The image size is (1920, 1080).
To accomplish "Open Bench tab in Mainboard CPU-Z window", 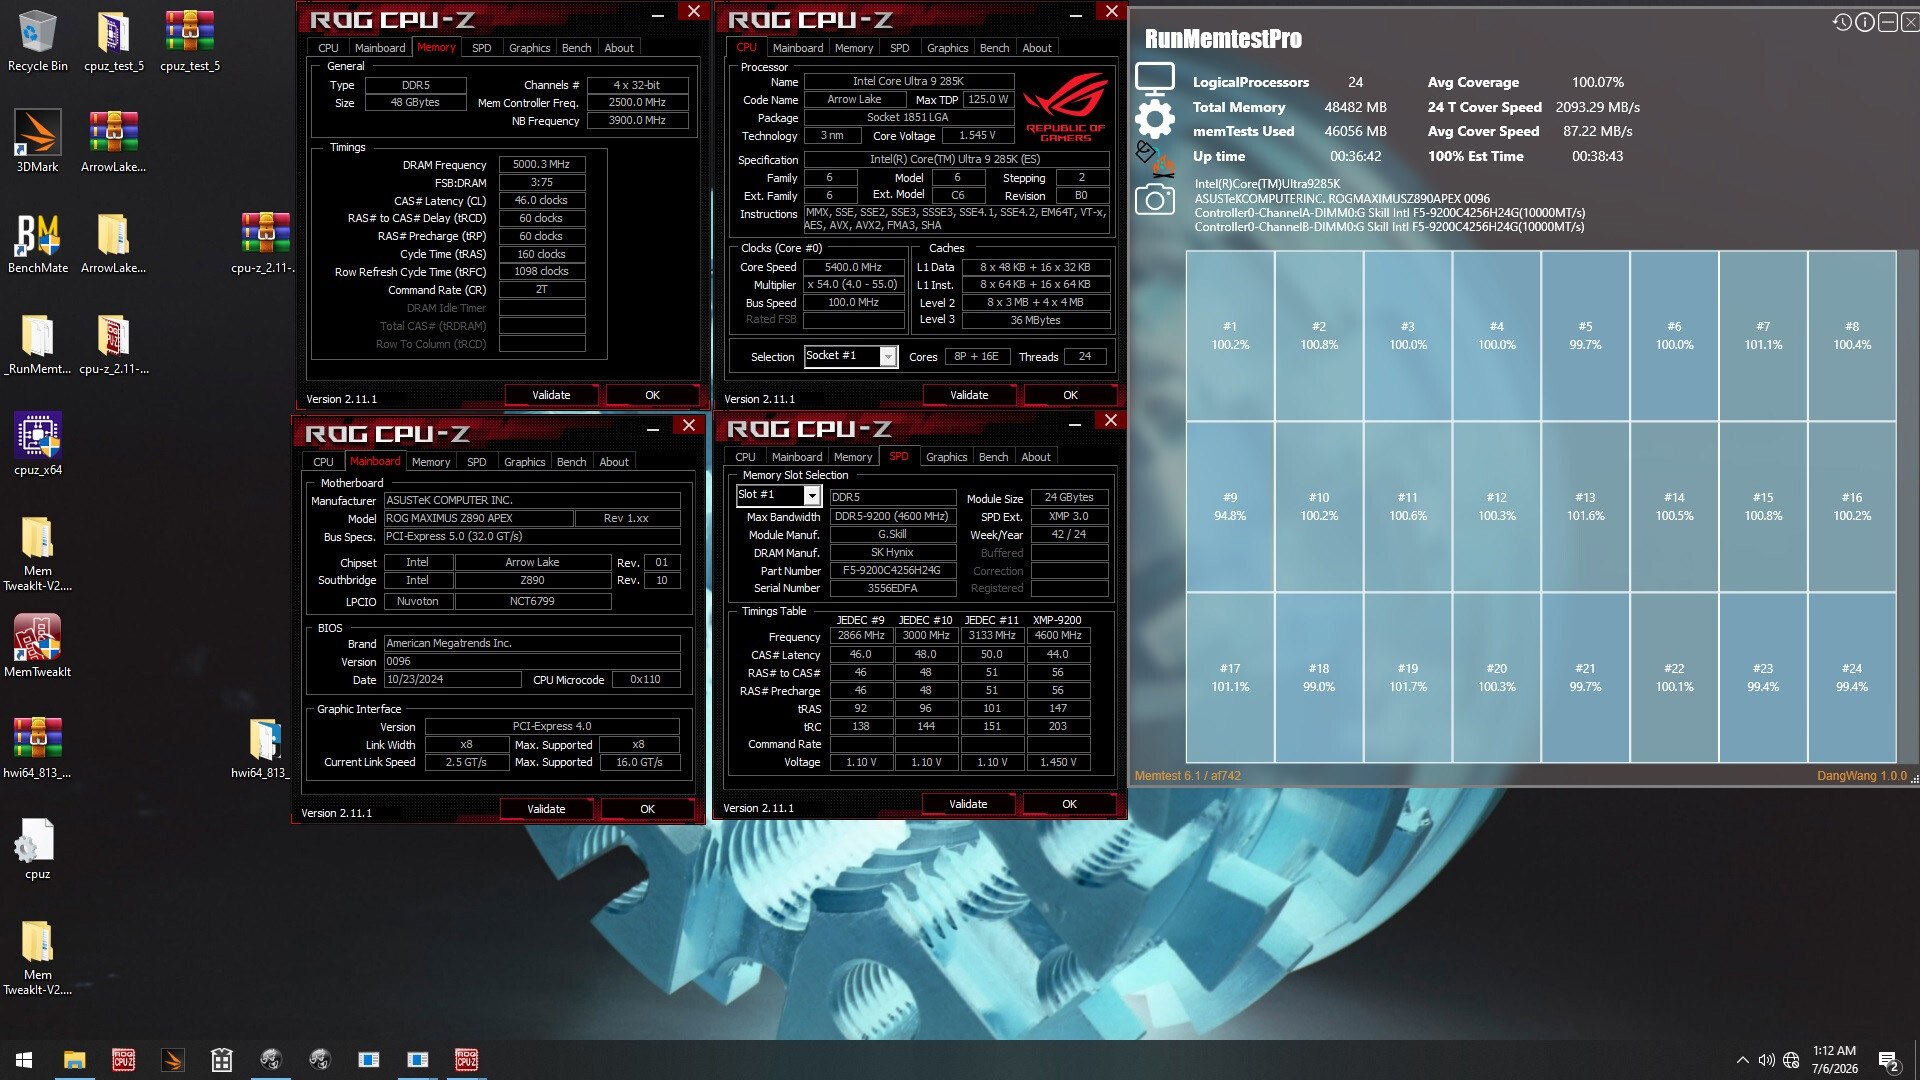I will 571,462.
